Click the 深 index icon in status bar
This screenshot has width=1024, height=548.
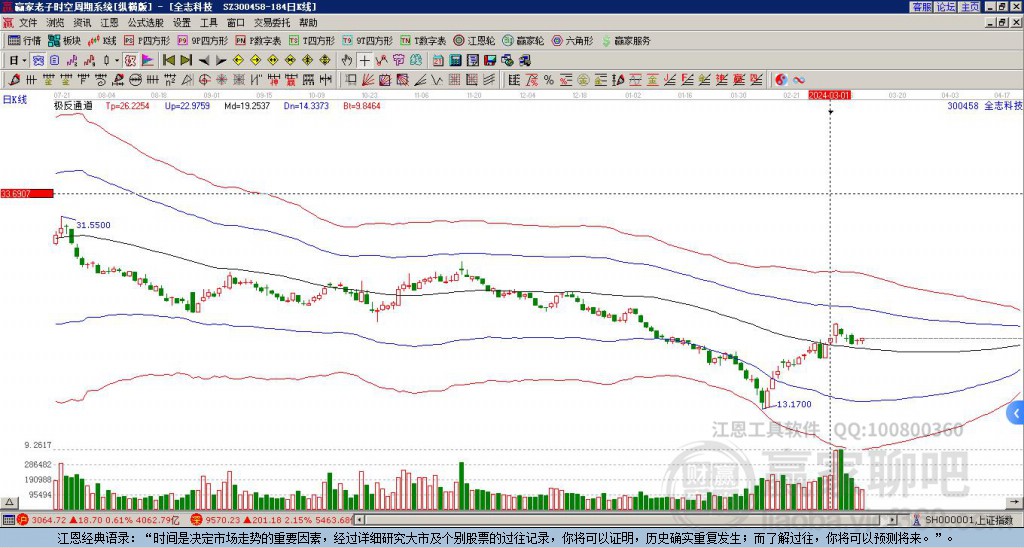tap(196, 520)
